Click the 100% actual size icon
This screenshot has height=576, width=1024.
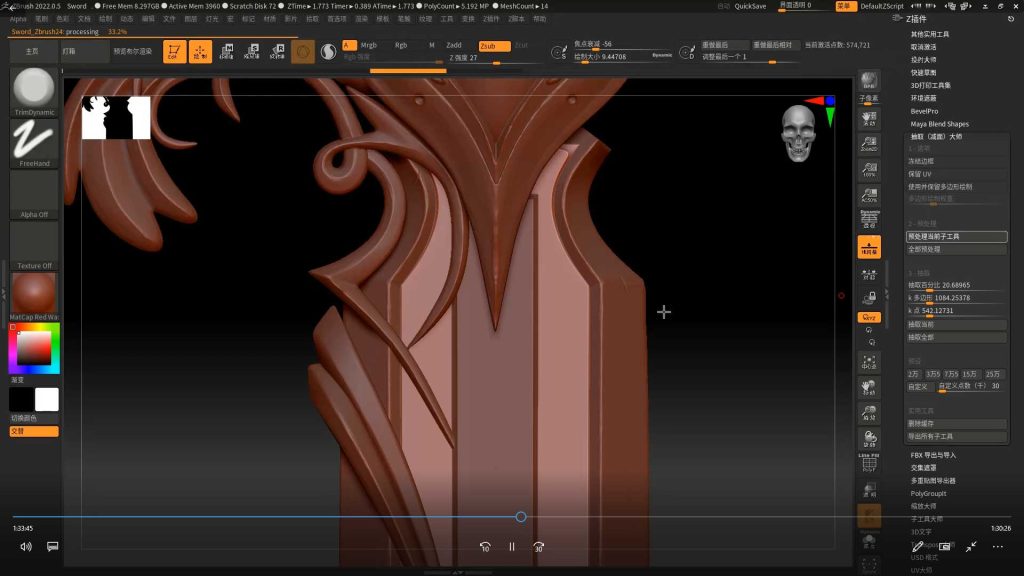869,170
